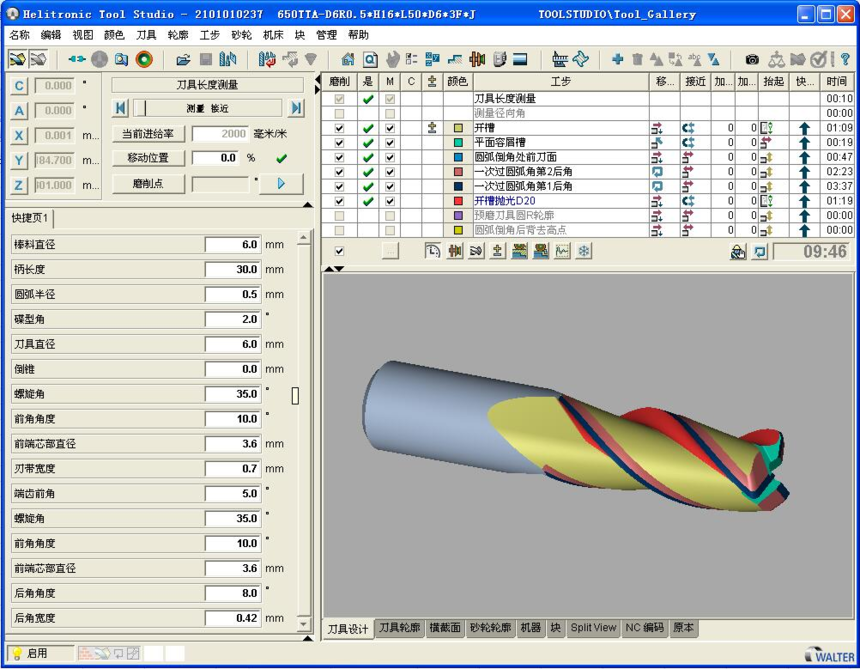Click the trash bin delete icon
The image size is (860, 669).
pos(637,59)
